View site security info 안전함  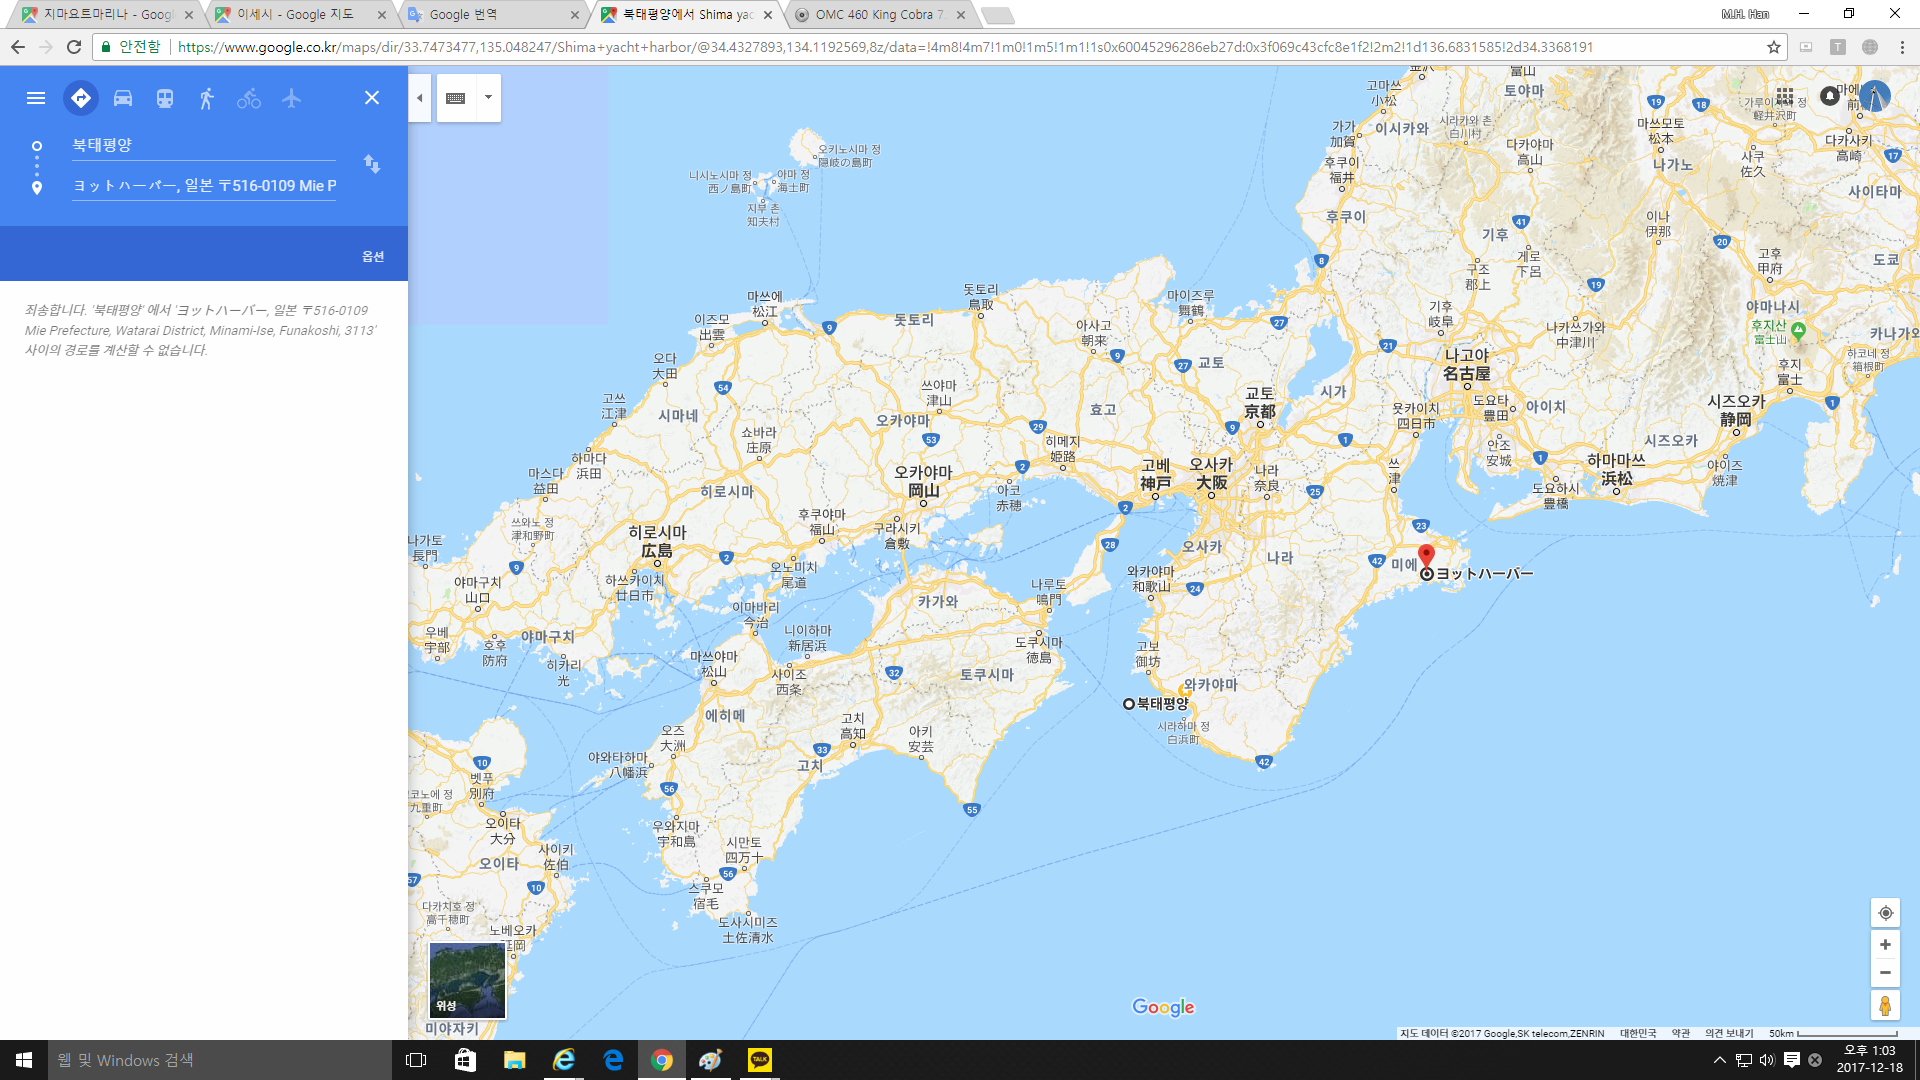pos(131,47)
